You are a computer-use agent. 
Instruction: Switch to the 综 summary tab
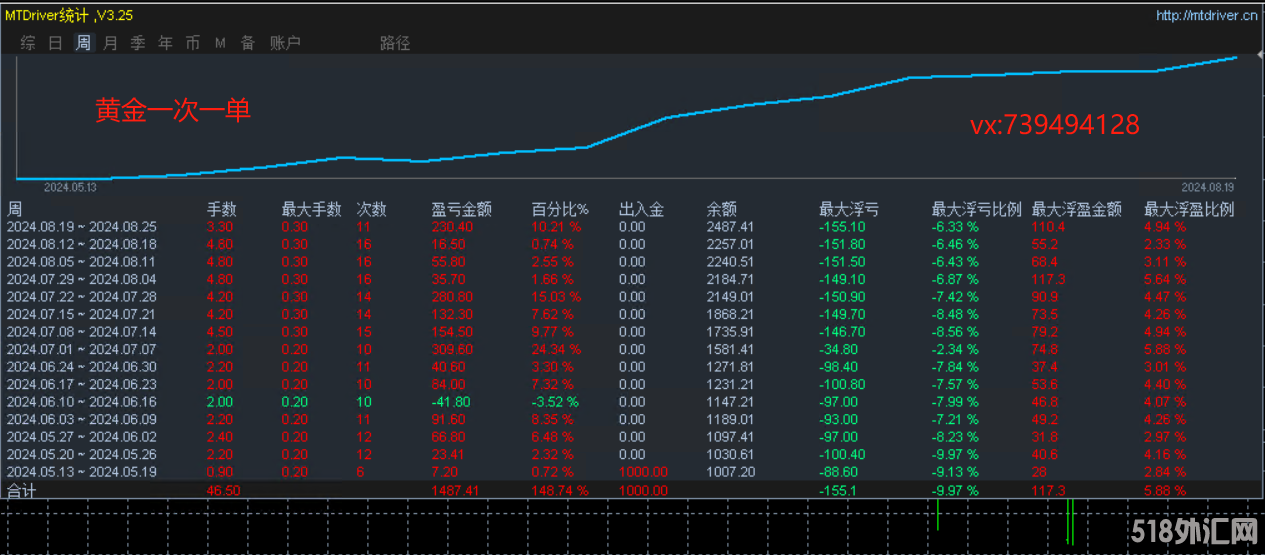[28, 43]
